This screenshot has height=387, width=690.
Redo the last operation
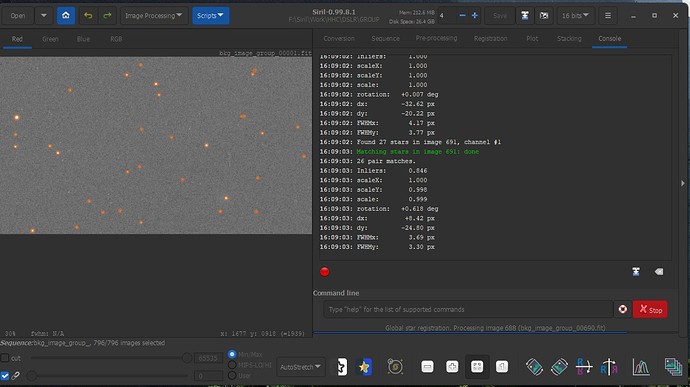[x=107, y=15]
